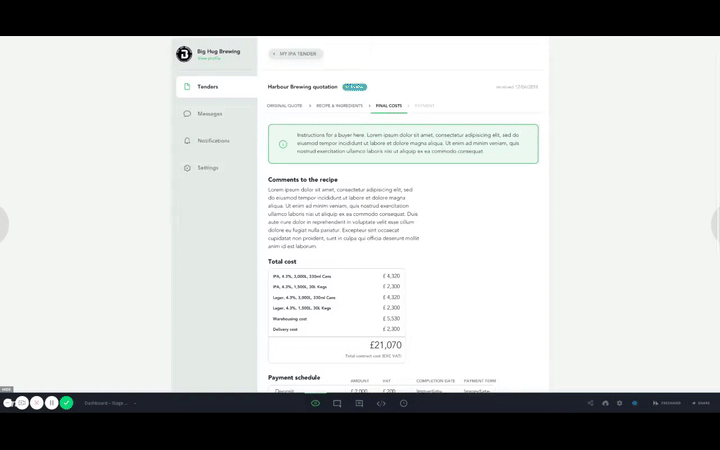Viewport: 720px width, 450px height.
Task: Click the Messages speech bubble icon
Action: 187,114
